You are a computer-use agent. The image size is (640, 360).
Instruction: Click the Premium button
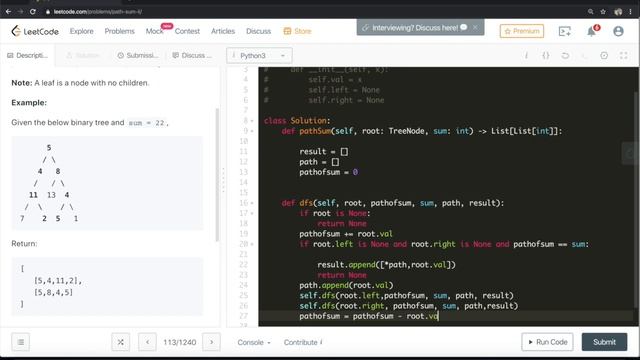point(522,31)
